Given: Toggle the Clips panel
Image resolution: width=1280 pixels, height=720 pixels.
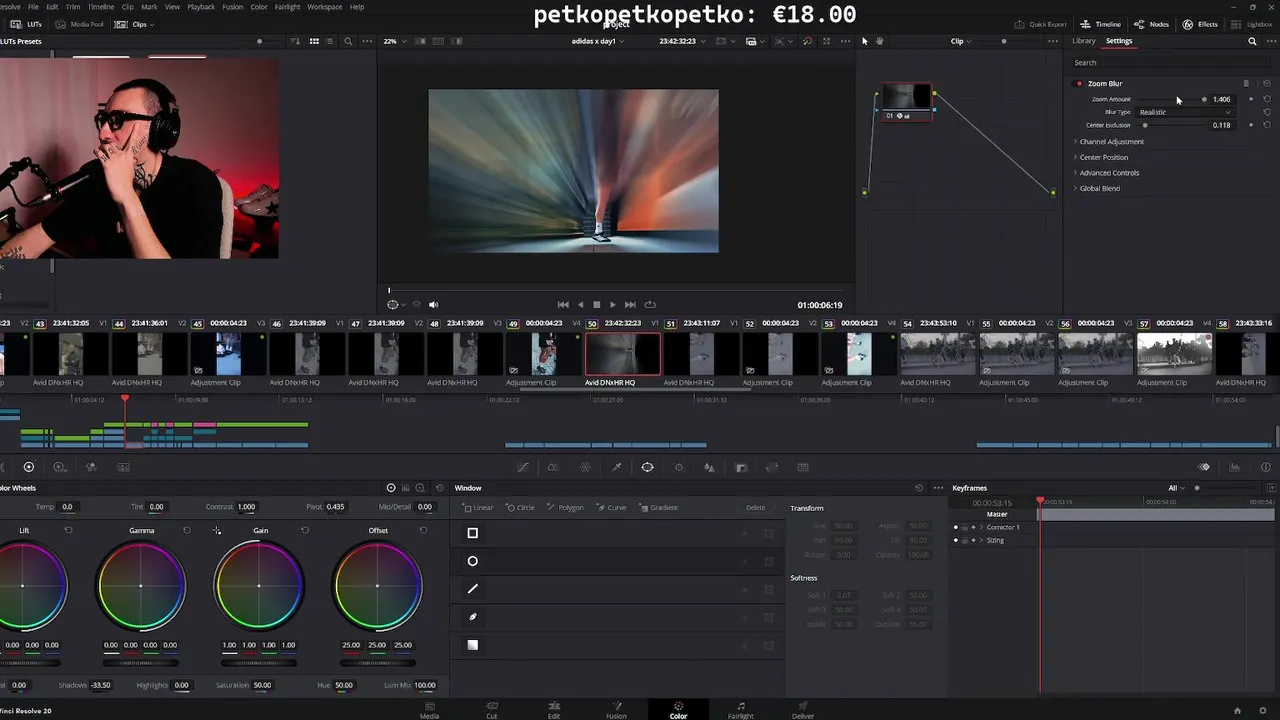Looking at the screenshot, I should [132, 24].
